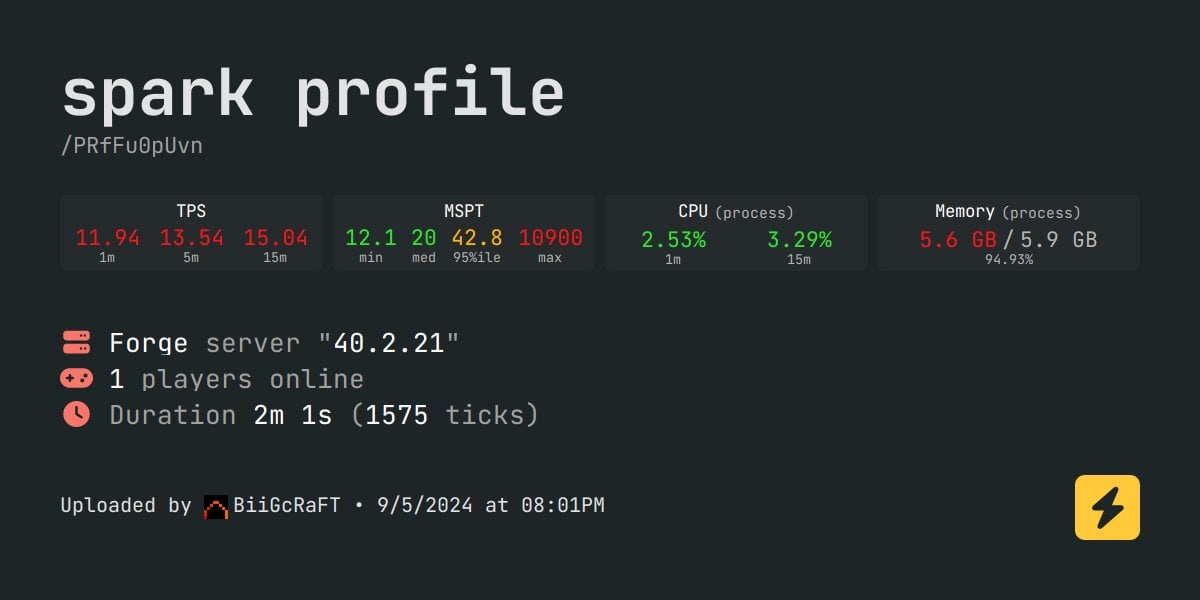Click the game controller players icon
The image size is (1200, 600).
77,379
